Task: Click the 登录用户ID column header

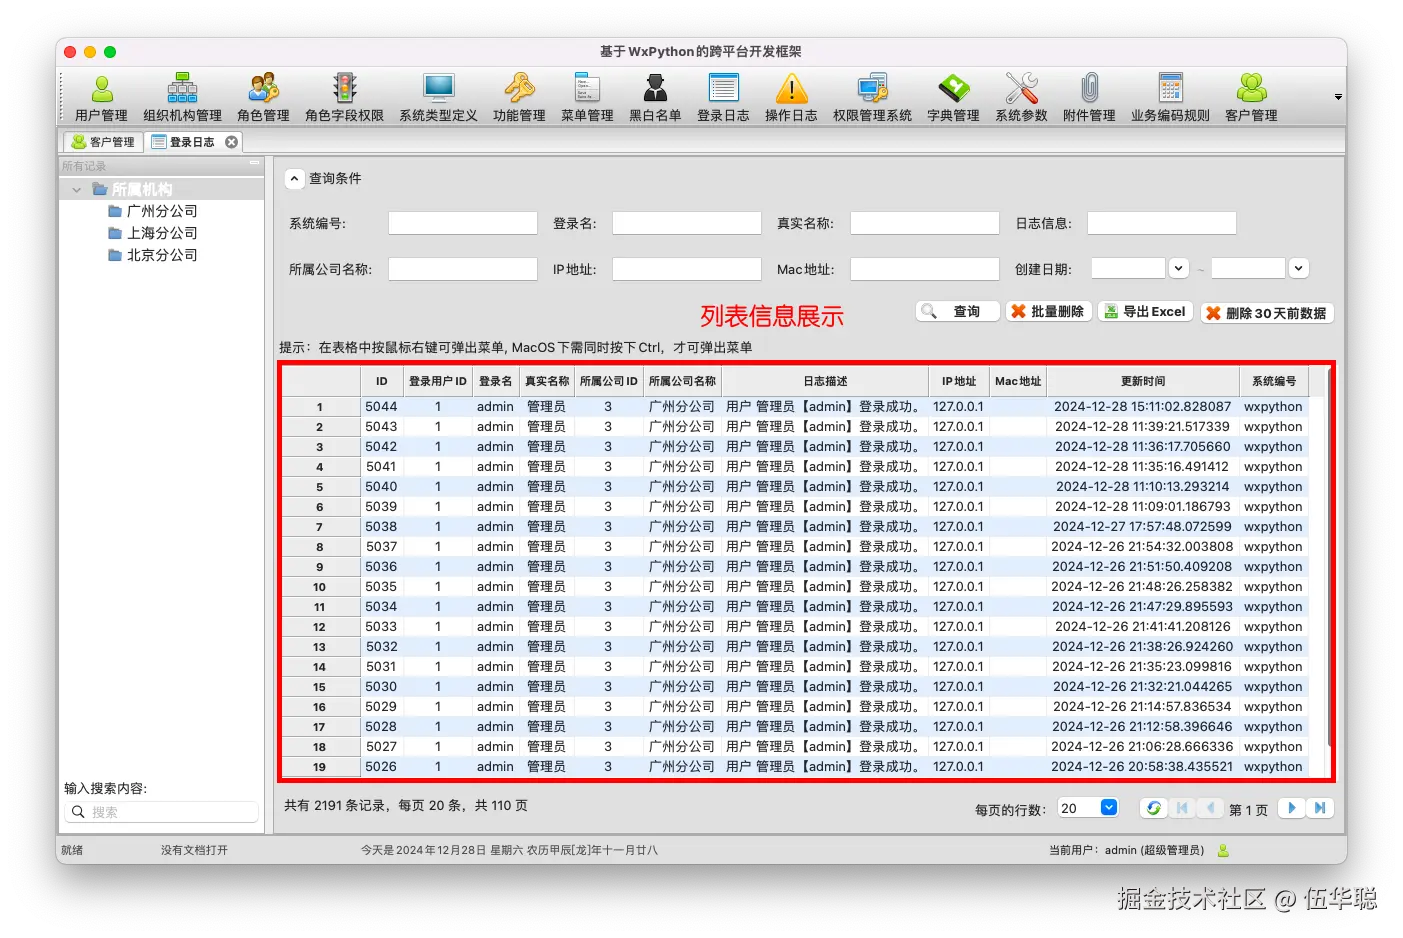Action: [x=437, y=381]
